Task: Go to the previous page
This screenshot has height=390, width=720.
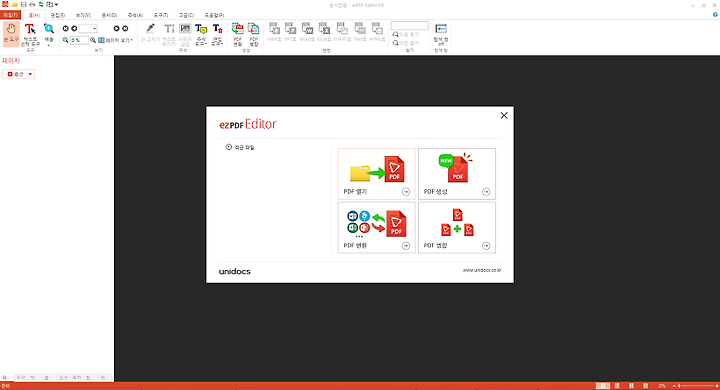Action: [x=74, y=28]
